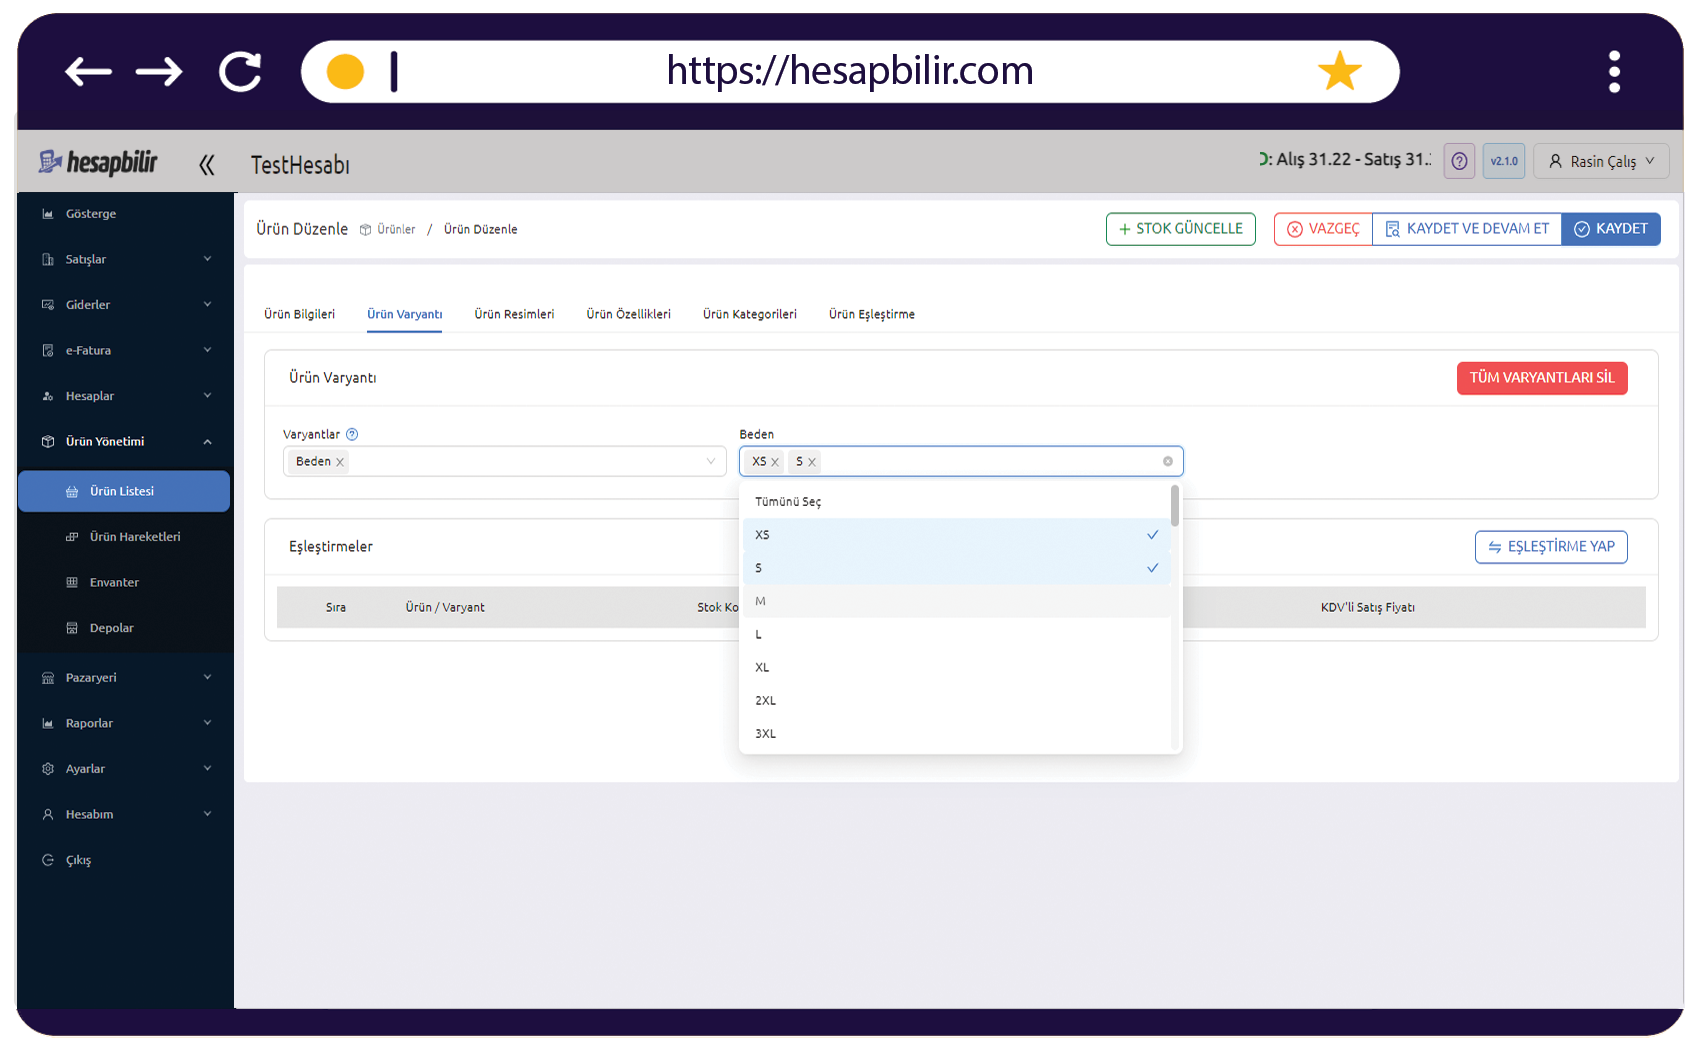Click the browser back arrow

tap(88, 71)
